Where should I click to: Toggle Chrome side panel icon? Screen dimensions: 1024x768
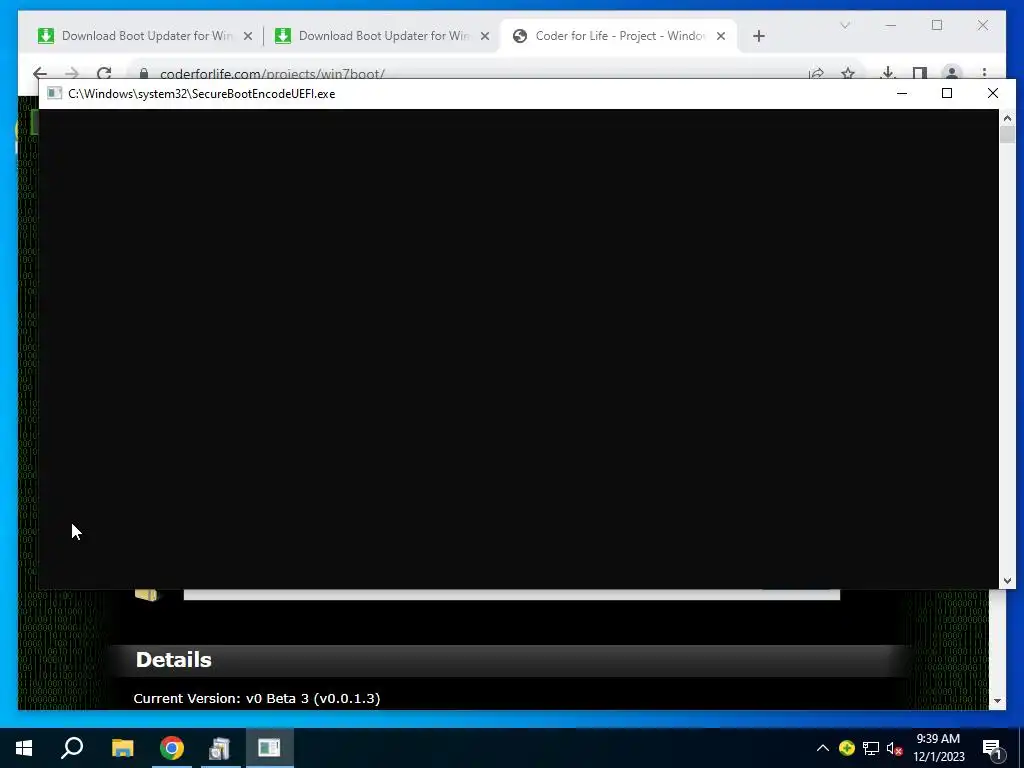pos(920,73)
